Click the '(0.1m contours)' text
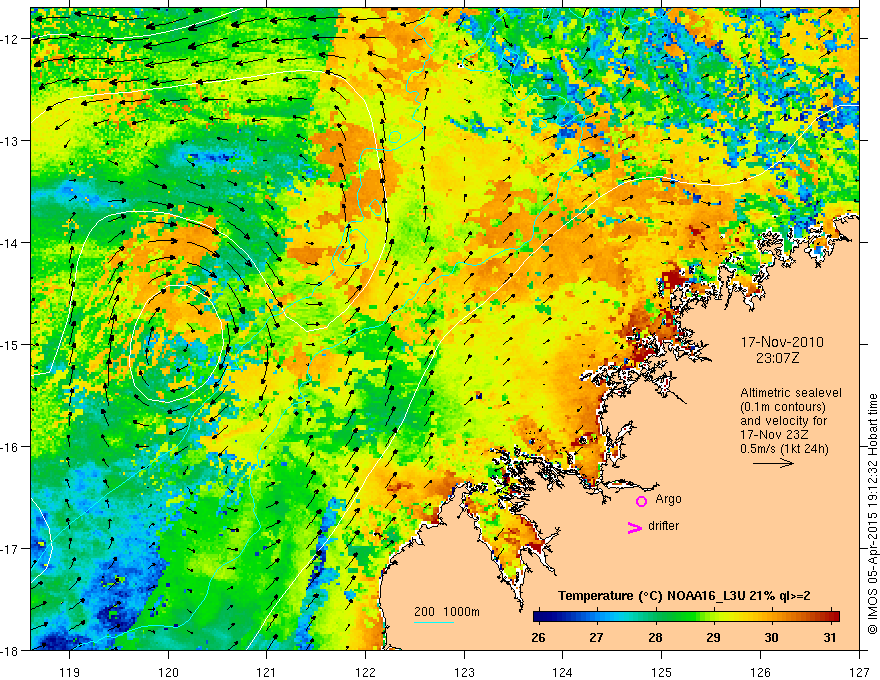The height and width of the screenshot is (680, 880). point(783,407)
